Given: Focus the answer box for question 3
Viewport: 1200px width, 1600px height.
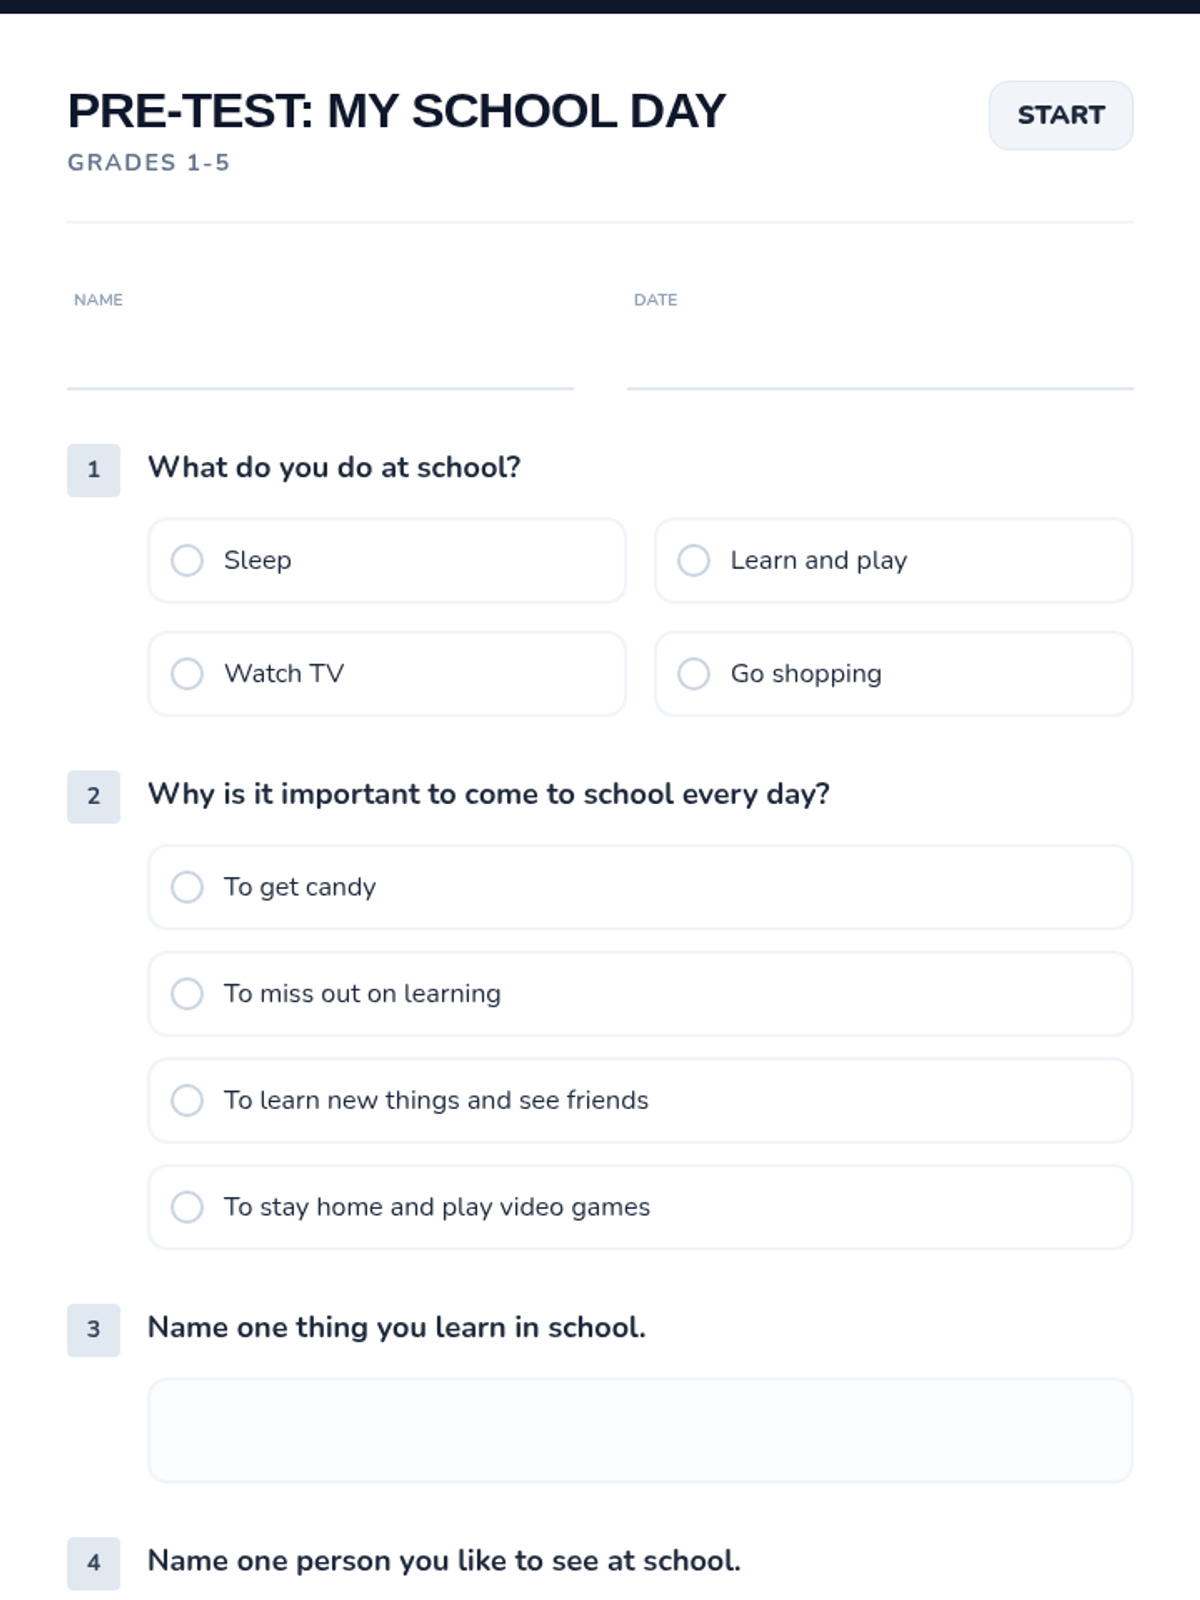Looking at the screenshot, I should click(640, 1430).
